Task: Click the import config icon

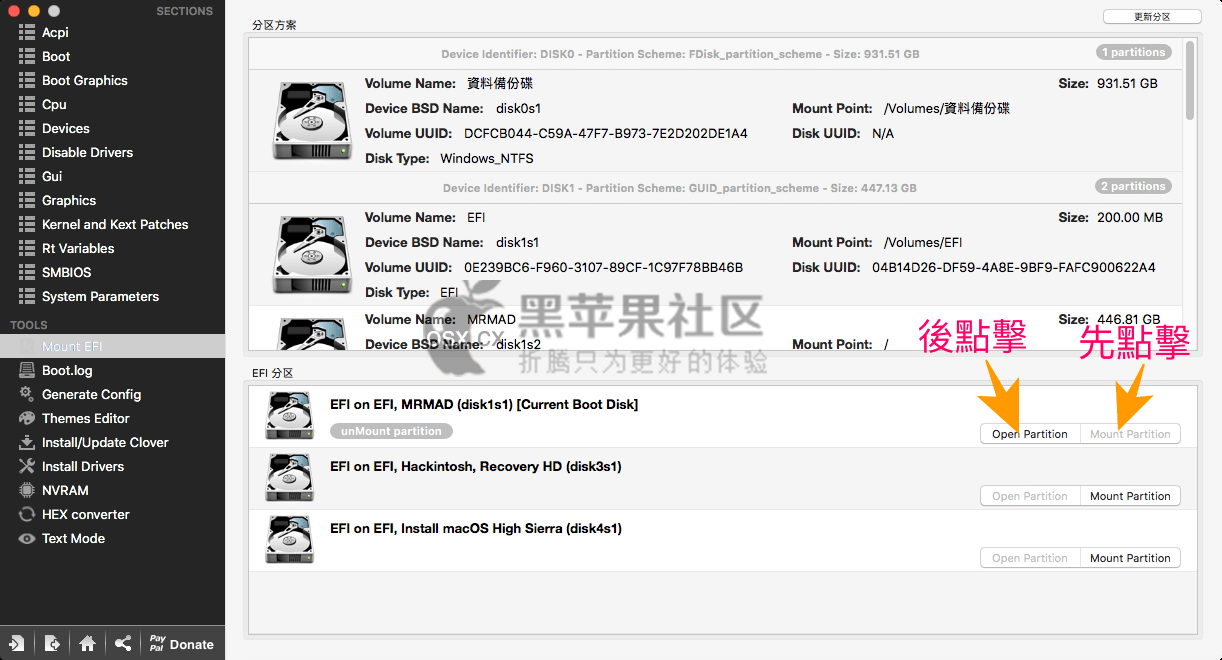Action: [17, 644]
